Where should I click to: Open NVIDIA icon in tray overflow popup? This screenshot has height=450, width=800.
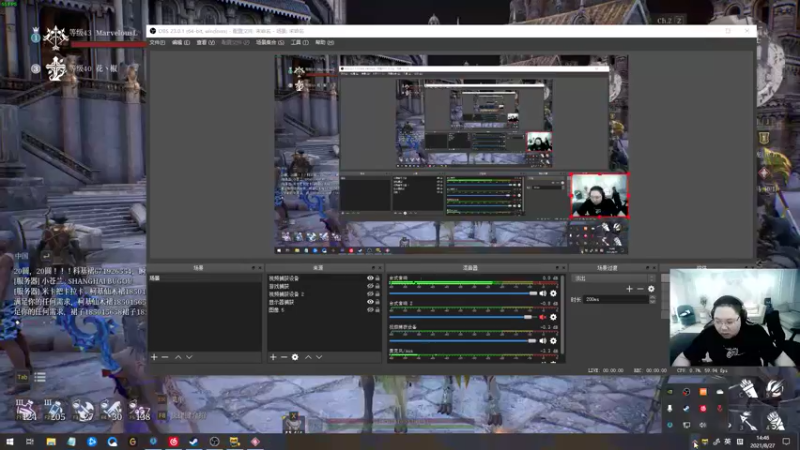pyautogui.click(x=670, y=392)
